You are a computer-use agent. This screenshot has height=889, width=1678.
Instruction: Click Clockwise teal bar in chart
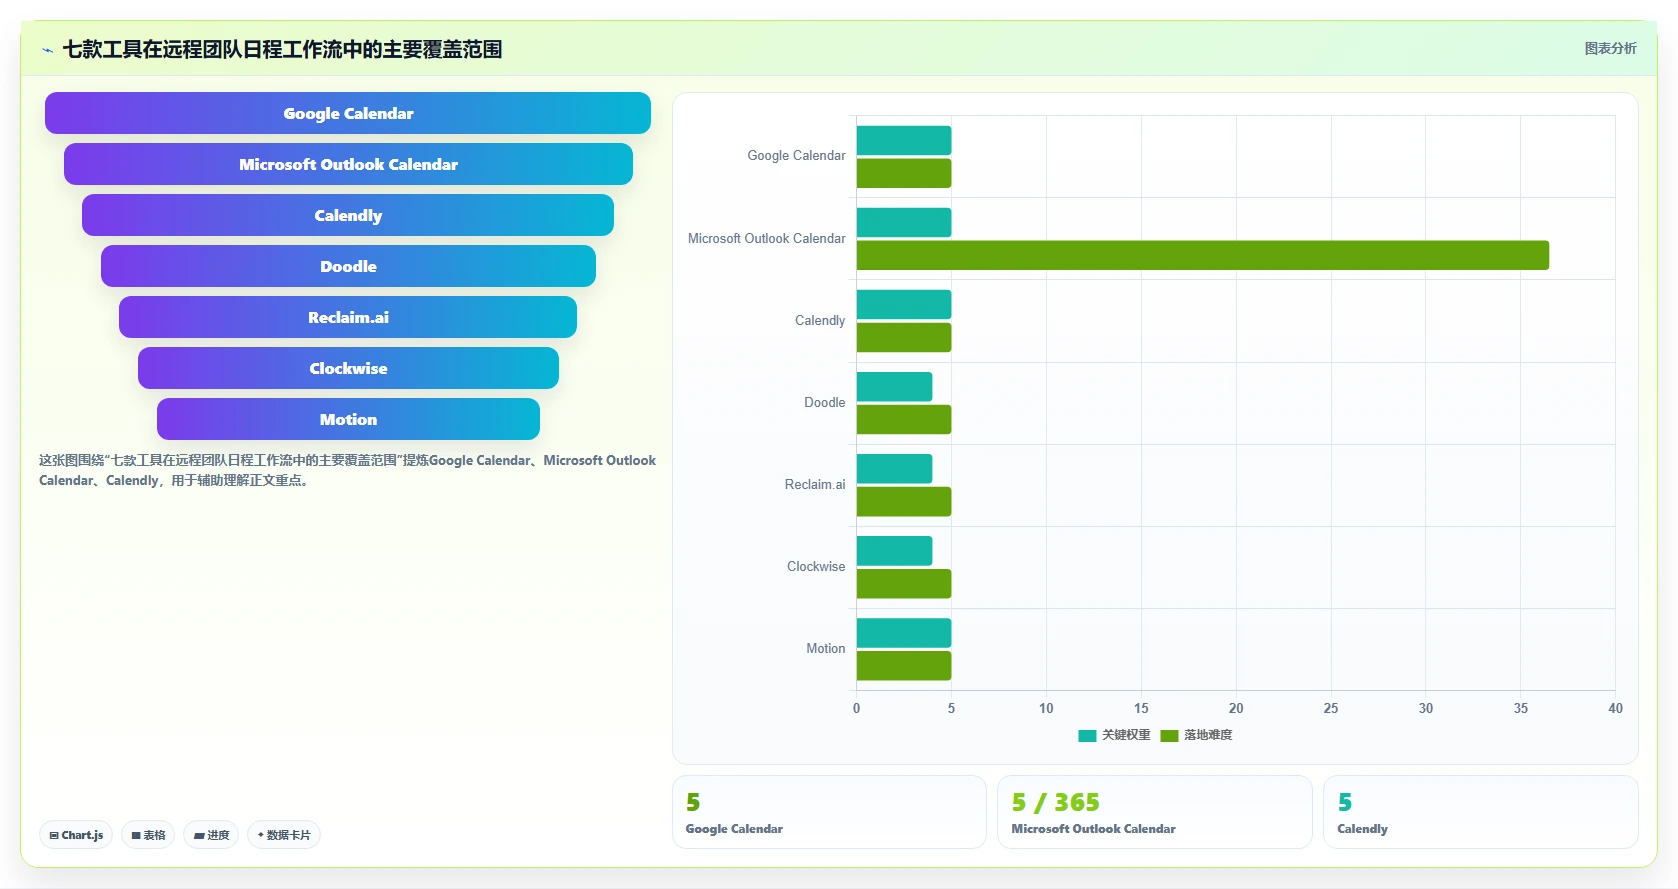[894, 550]
